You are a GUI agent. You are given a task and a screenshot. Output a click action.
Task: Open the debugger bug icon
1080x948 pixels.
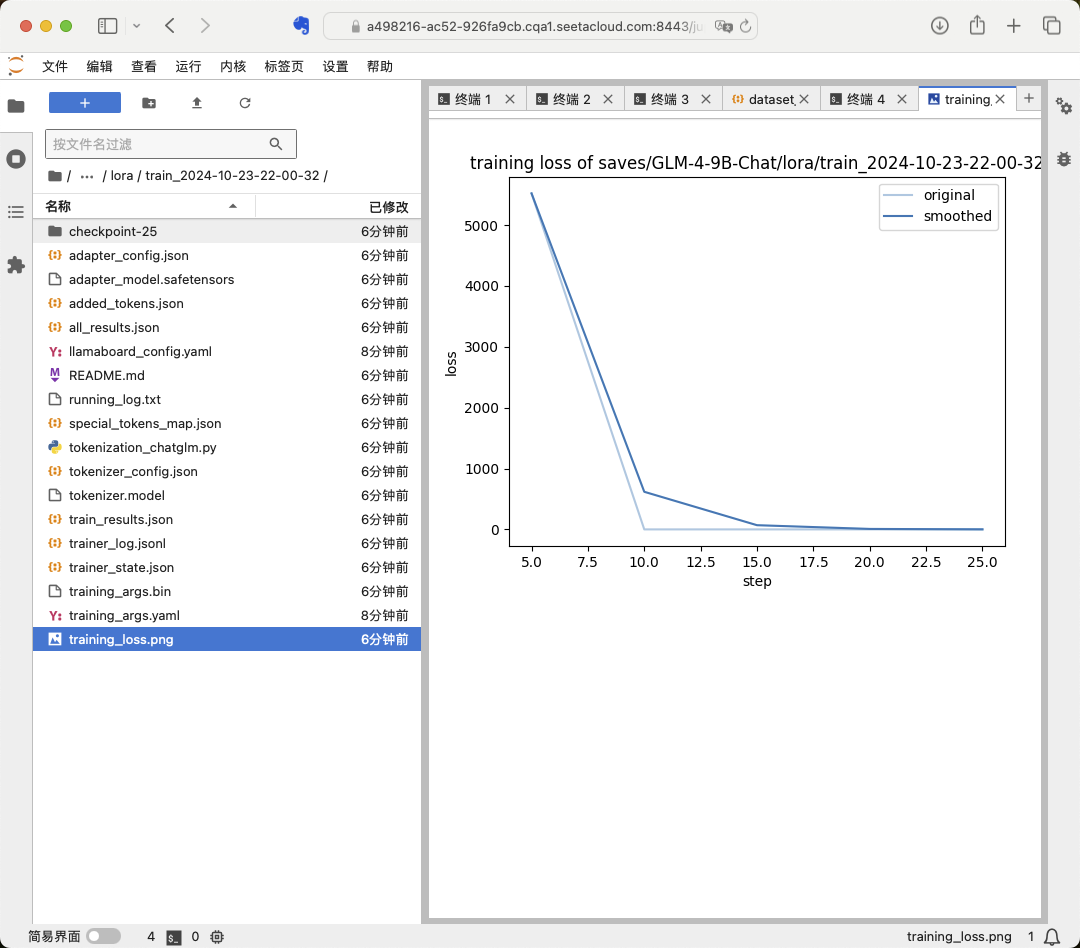coord(1064,159)
